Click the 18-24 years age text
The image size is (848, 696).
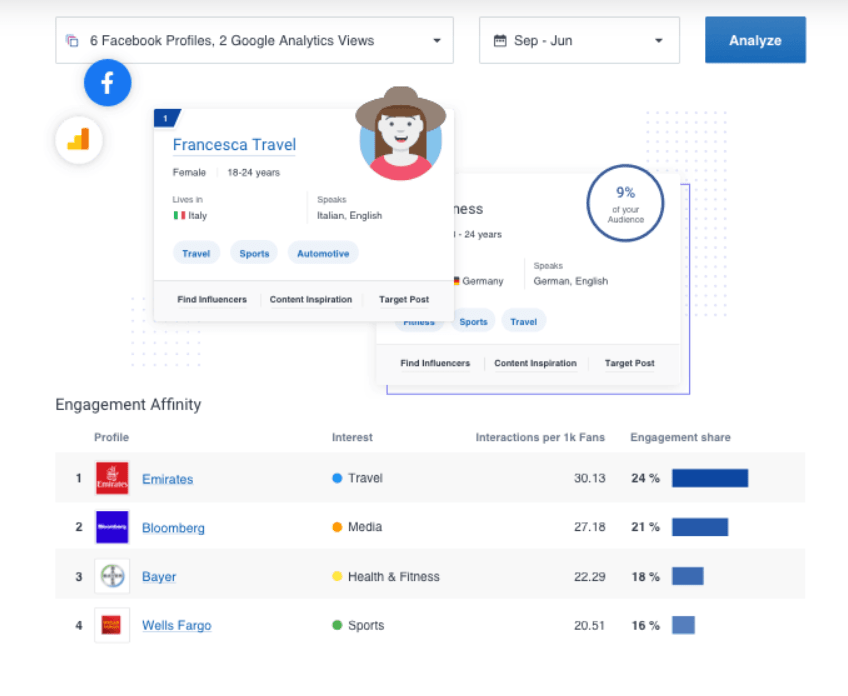pos(253,173)
